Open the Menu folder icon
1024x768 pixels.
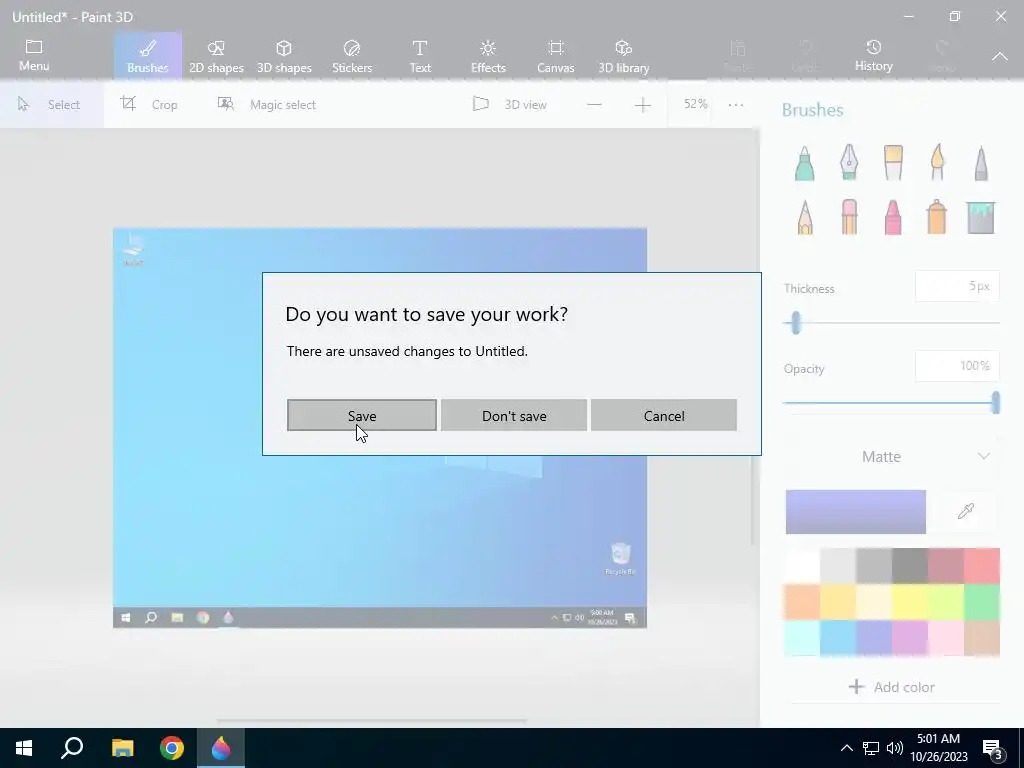tap(34, 56)
